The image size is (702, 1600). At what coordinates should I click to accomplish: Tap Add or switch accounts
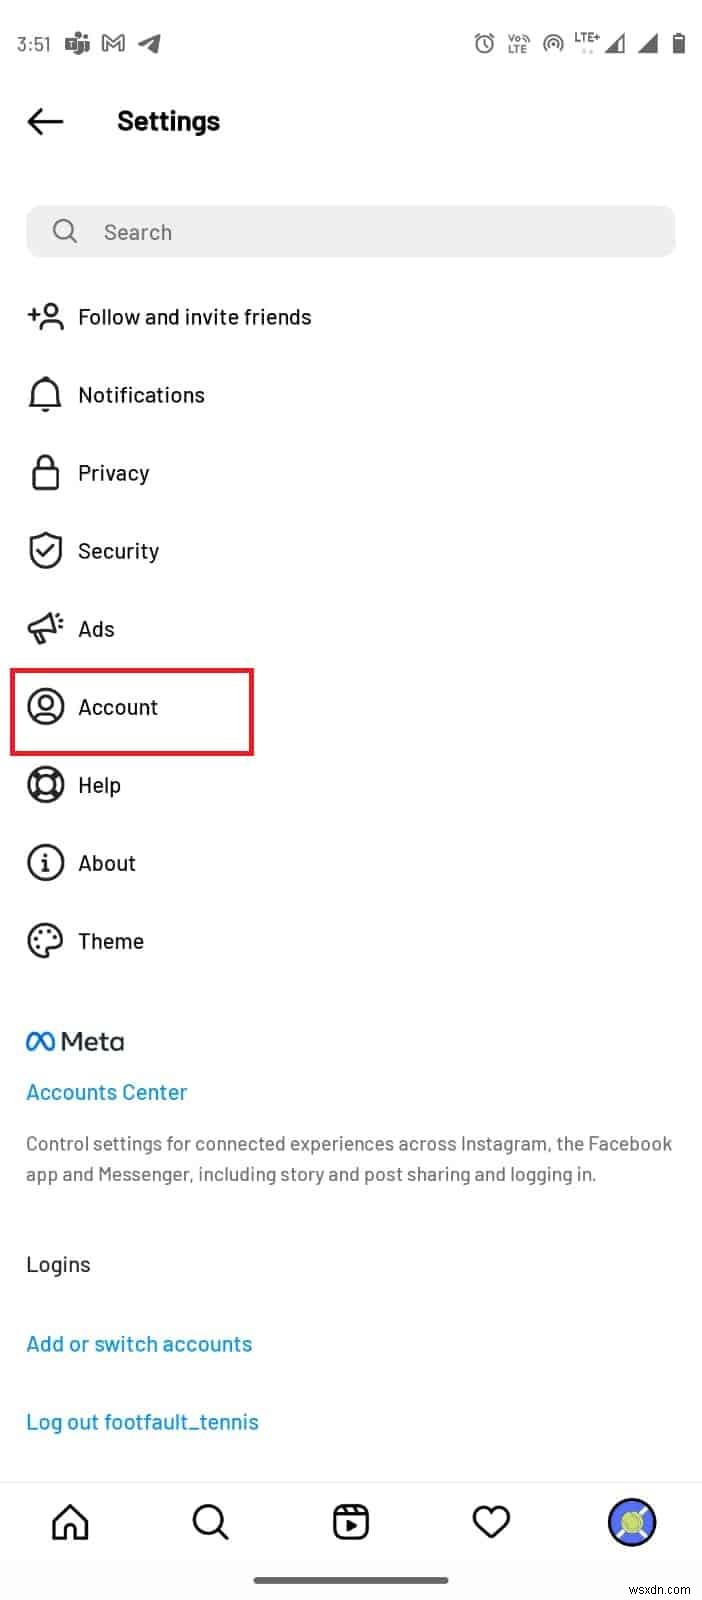tap(139, 1344)
